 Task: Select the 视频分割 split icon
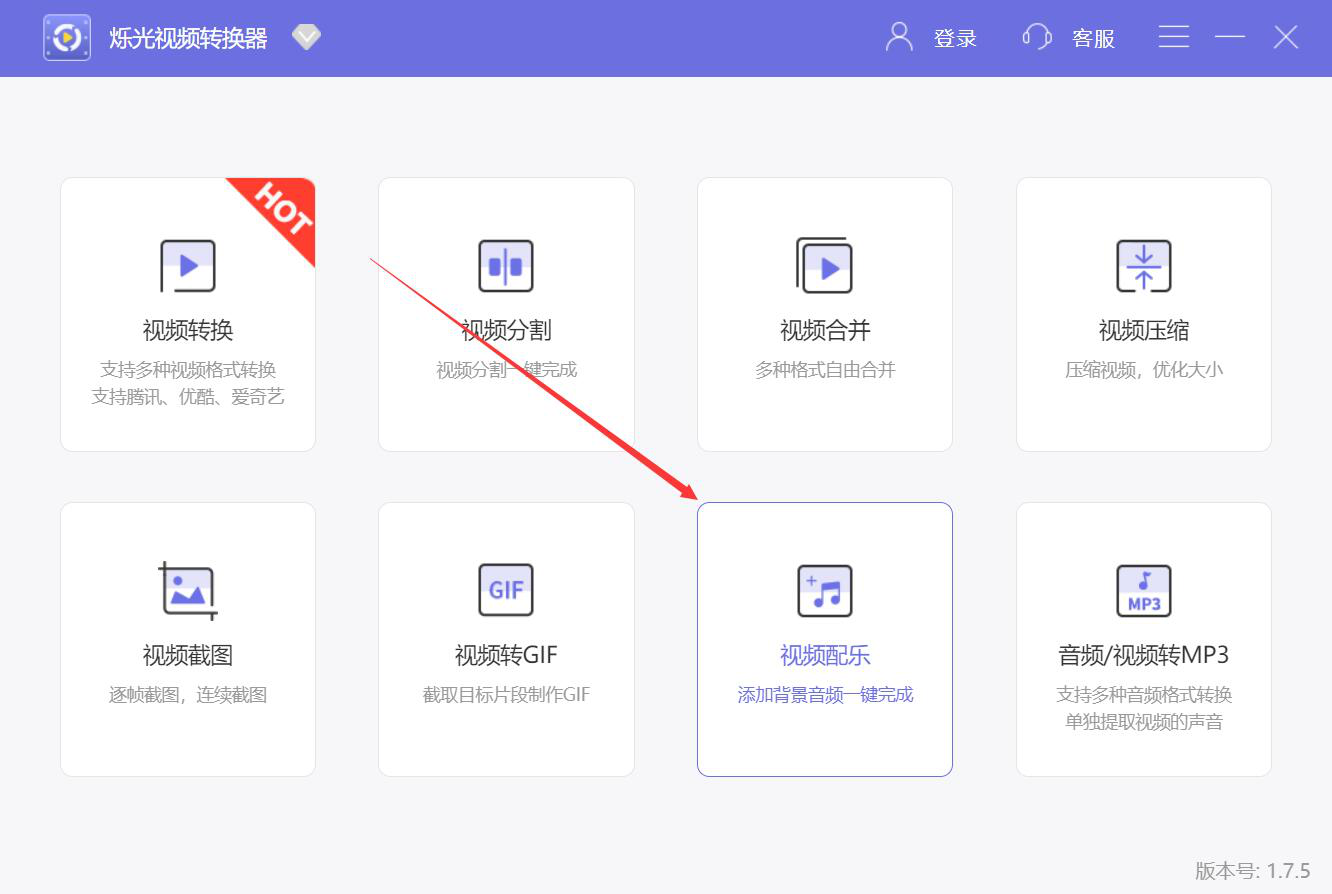[x=506, y=266]
